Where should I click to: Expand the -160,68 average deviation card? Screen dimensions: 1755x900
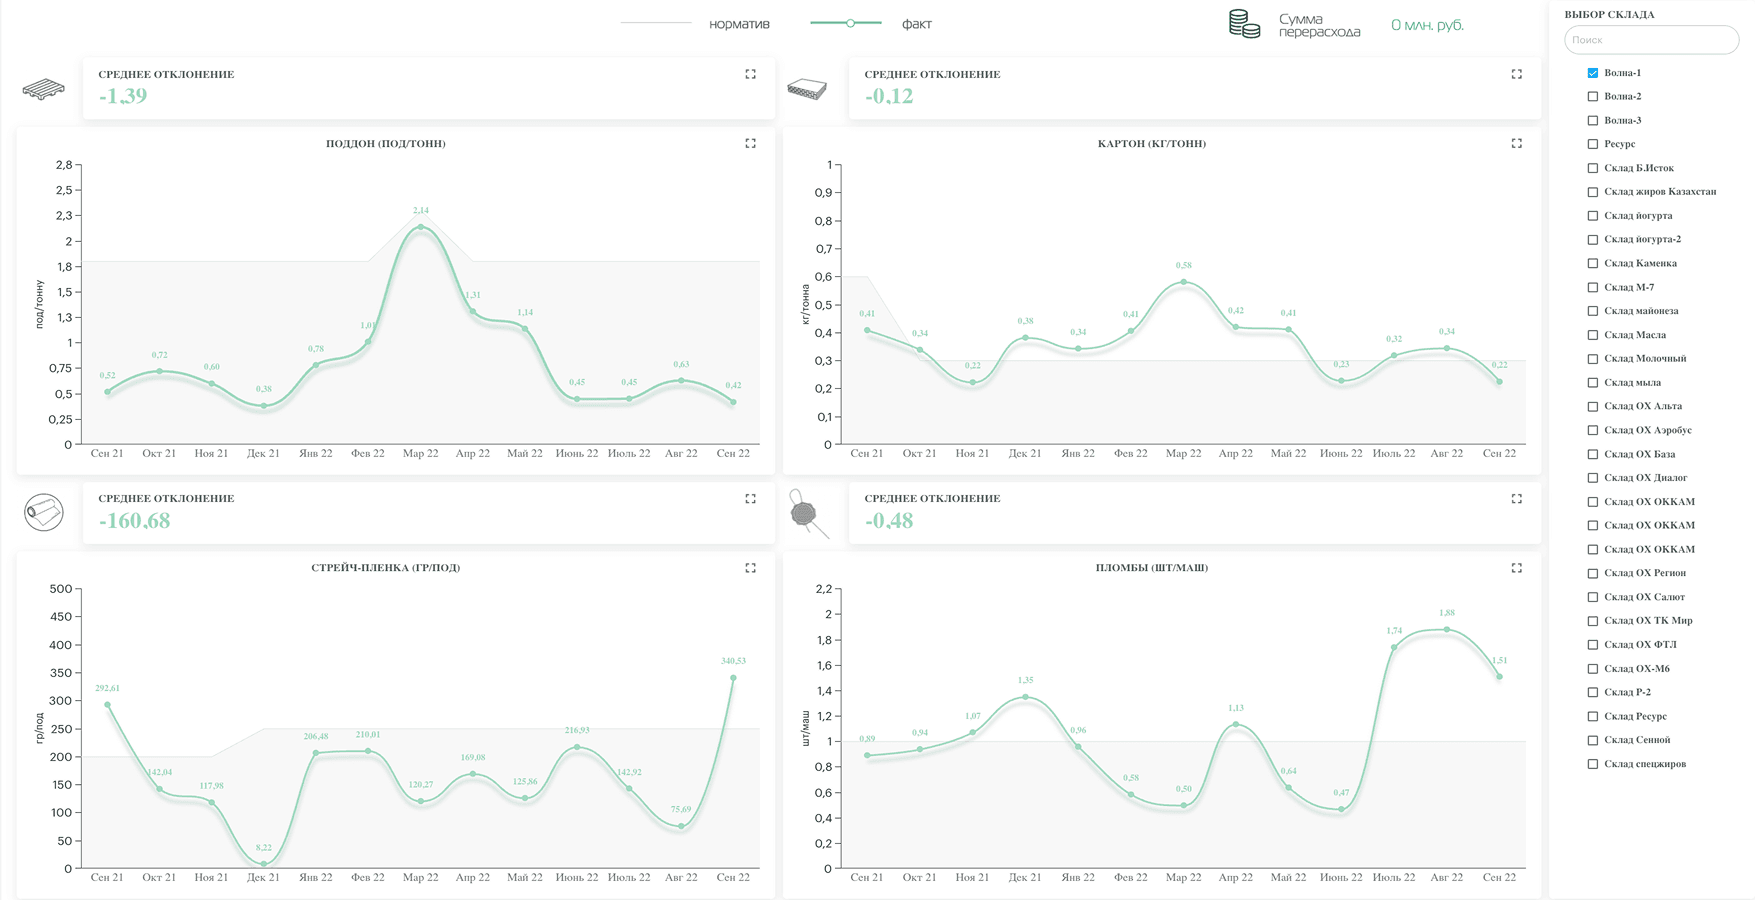tap(750, 498)
